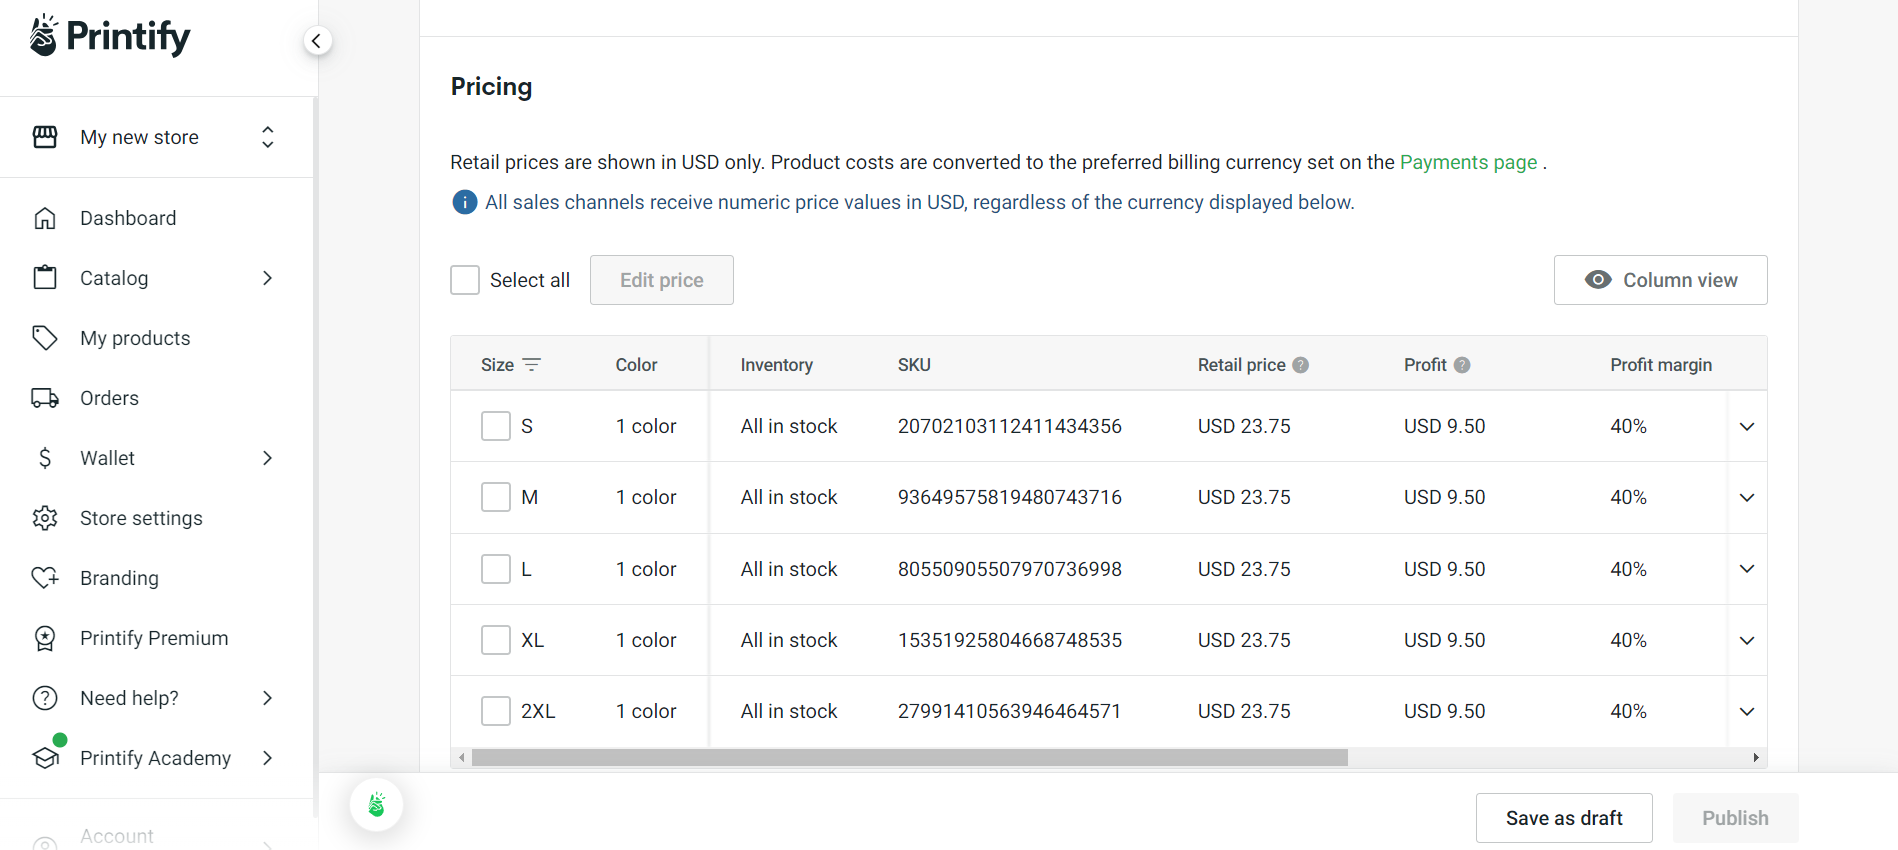The width and height of the screenshot is (1898, 850).
Task: Expand the size XL row details
Action: pos(1747,641)
